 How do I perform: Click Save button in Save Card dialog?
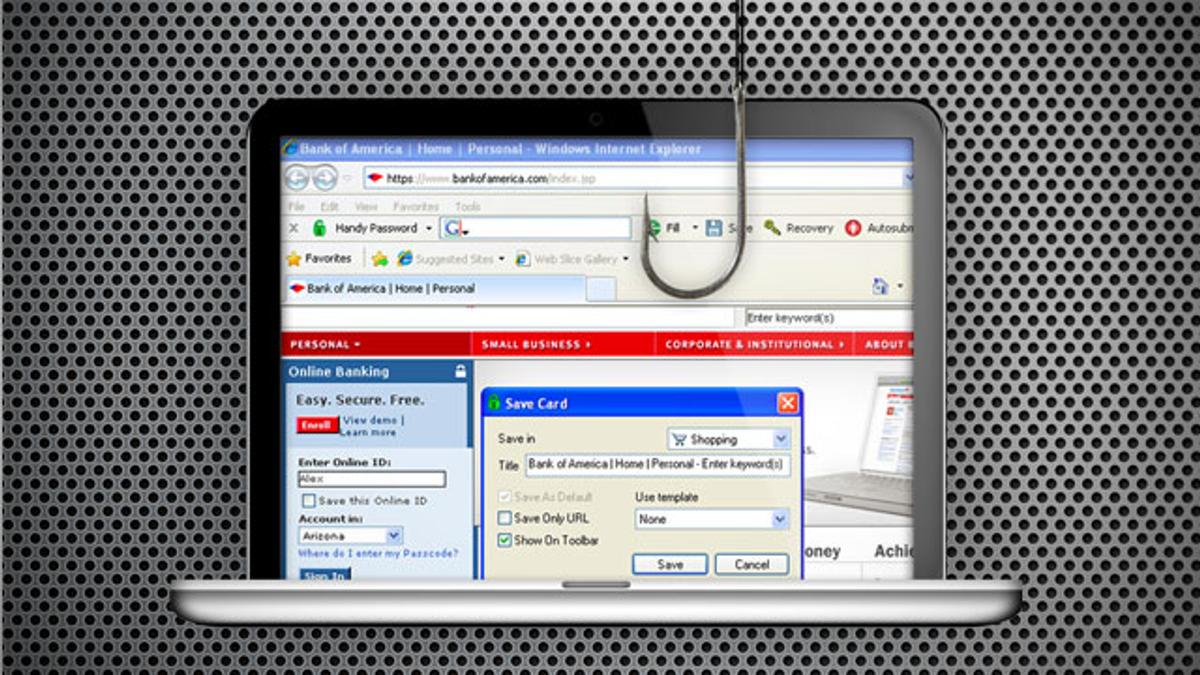670,564
